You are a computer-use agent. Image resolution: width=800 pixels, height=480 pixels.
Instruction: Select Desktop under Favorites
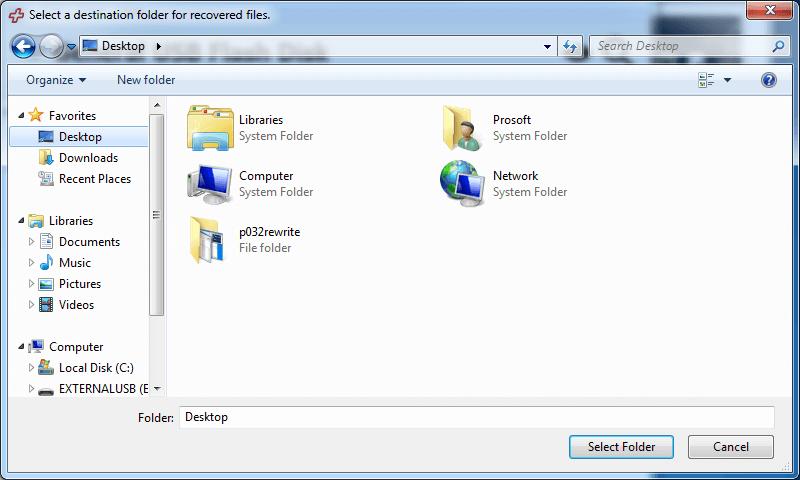80,137
